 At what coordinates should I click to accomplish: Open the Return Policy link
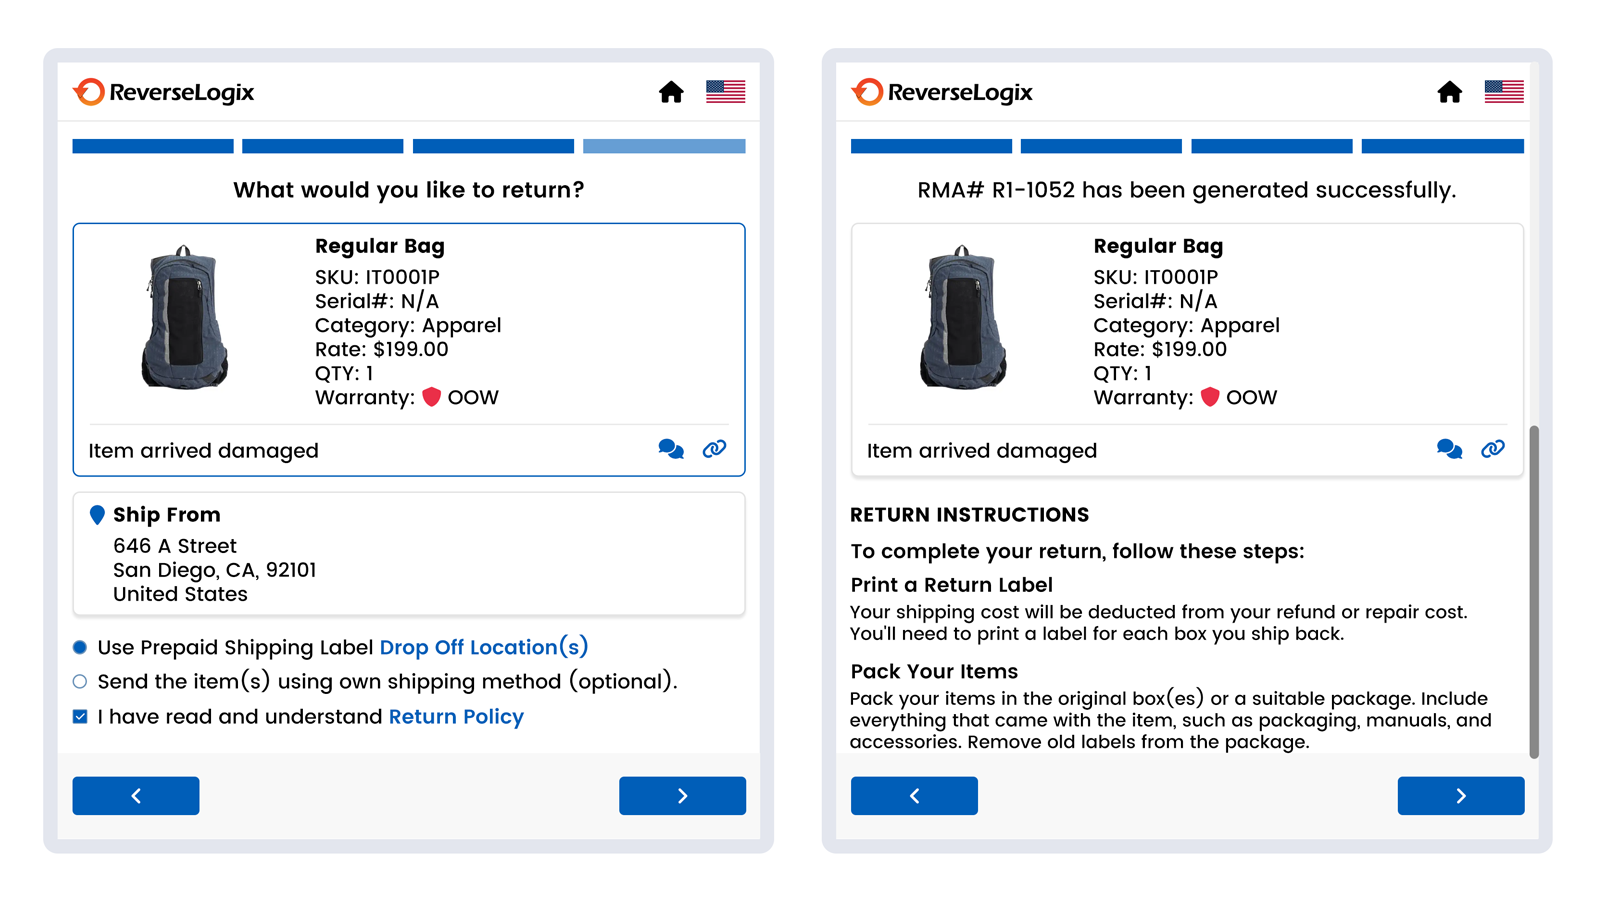pyautogui.click(x=455, y=716)
